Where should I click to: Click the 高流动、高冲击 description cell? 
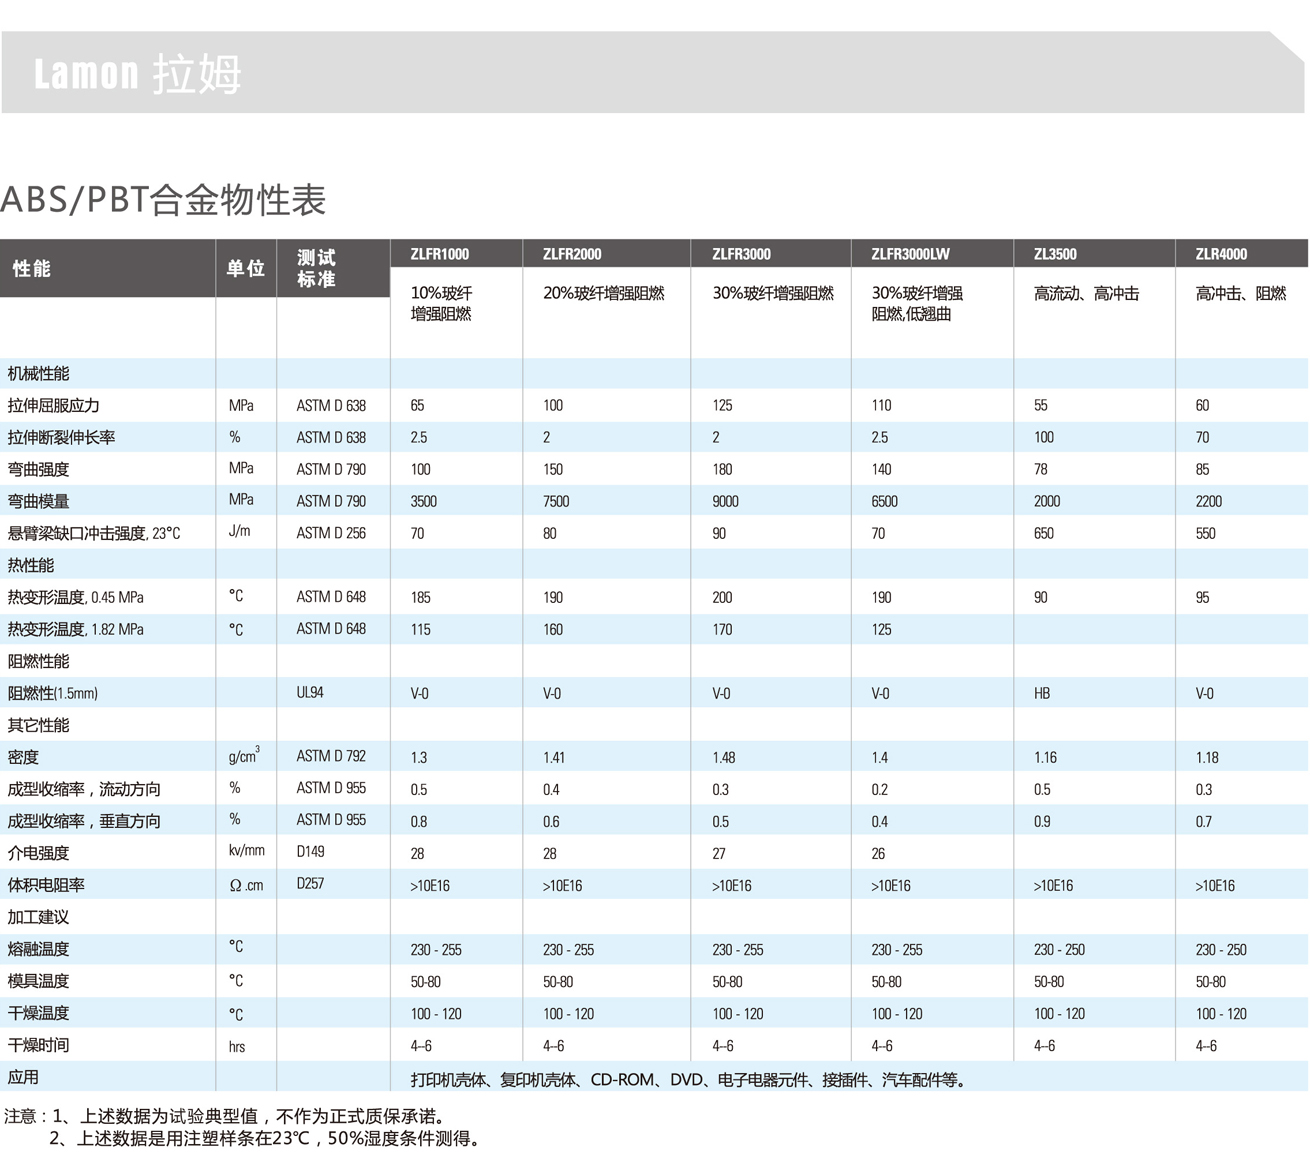click(x=1086, y=294)
